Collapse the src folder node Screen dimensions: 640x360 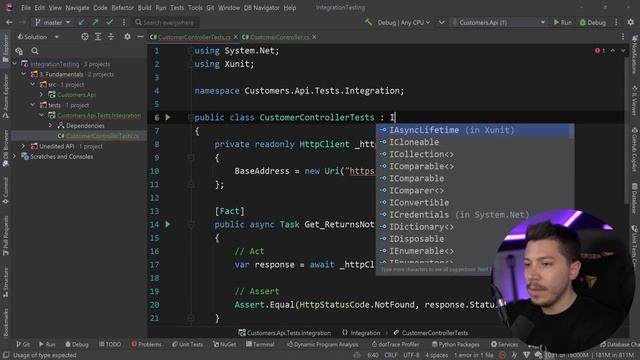point(33,84)
